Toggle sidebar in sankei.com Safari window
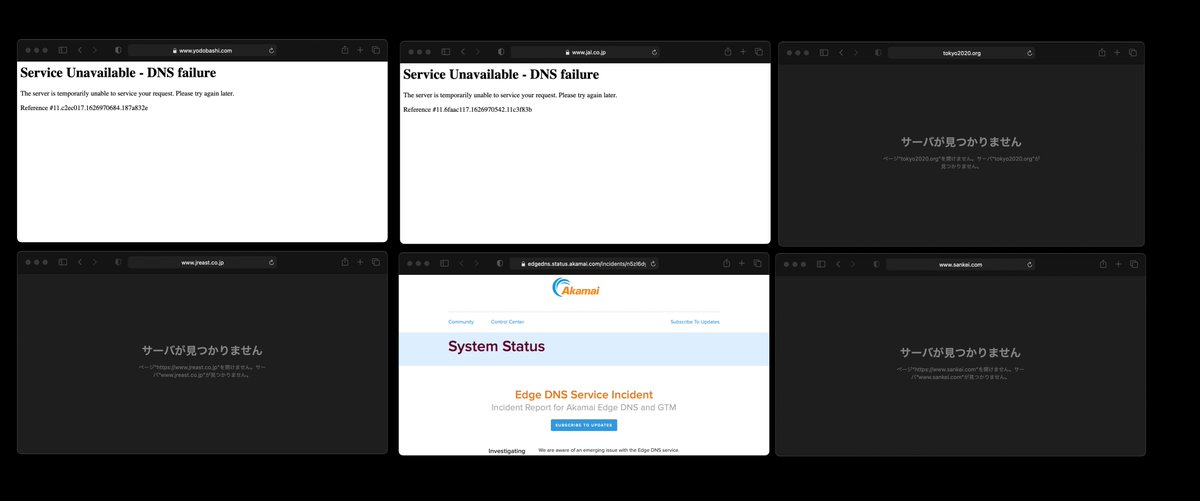The image size is (1200, 501). pyautogui.click(x=822, y=264)
